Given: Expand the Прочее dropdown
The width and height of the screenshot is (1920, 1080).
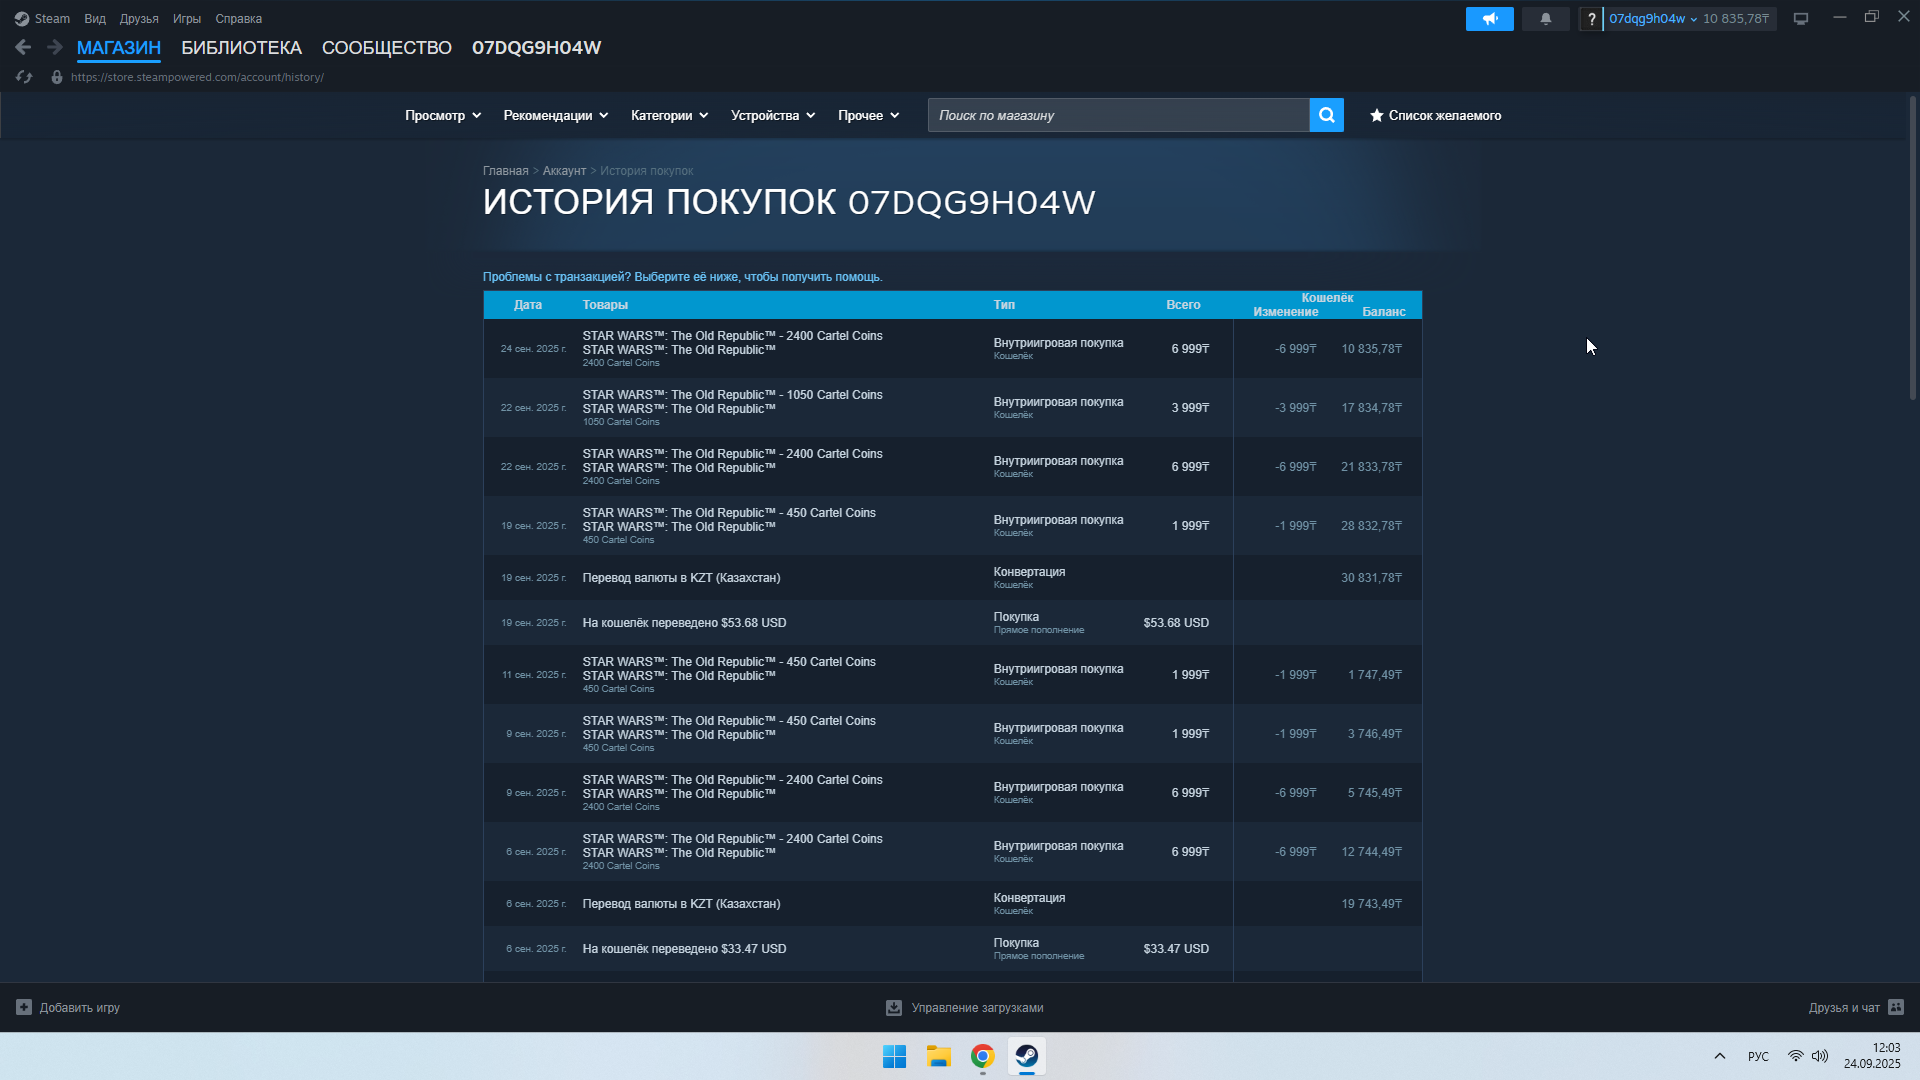Looking at the screenshot, I should tap(868, 115).
